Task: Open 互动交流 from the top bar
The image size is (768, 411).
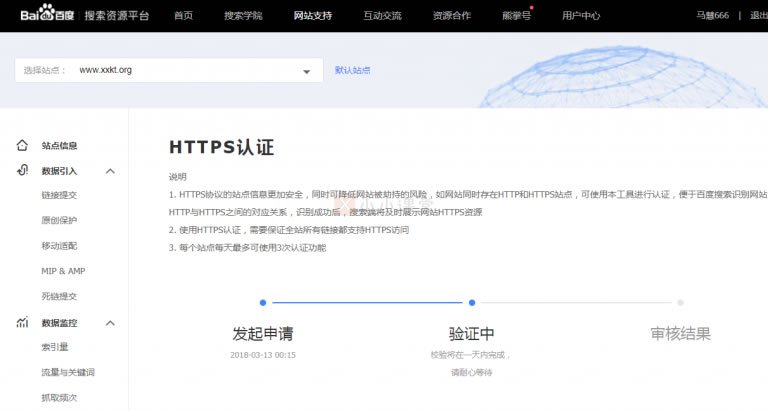Action: 382,16
